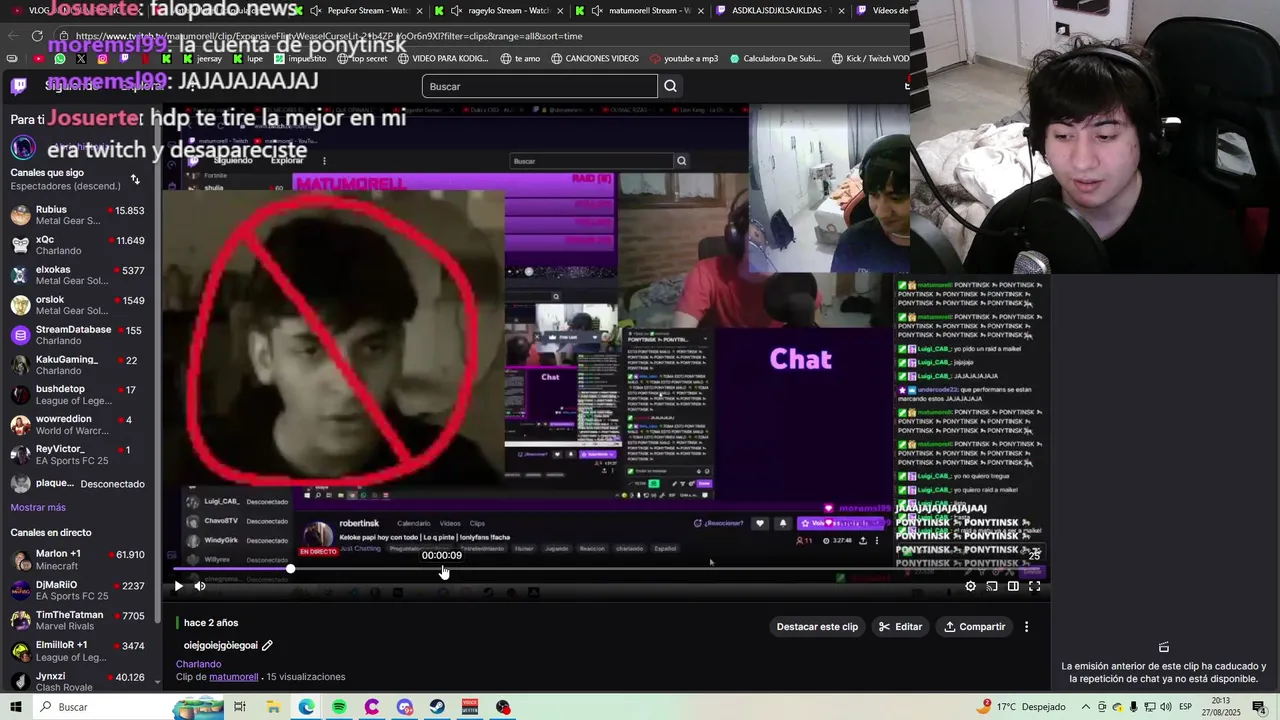Edit the clip title with the pencil icon
Image resolution: width=1280 pixels, height=720 pixels.
click(267, 646)
